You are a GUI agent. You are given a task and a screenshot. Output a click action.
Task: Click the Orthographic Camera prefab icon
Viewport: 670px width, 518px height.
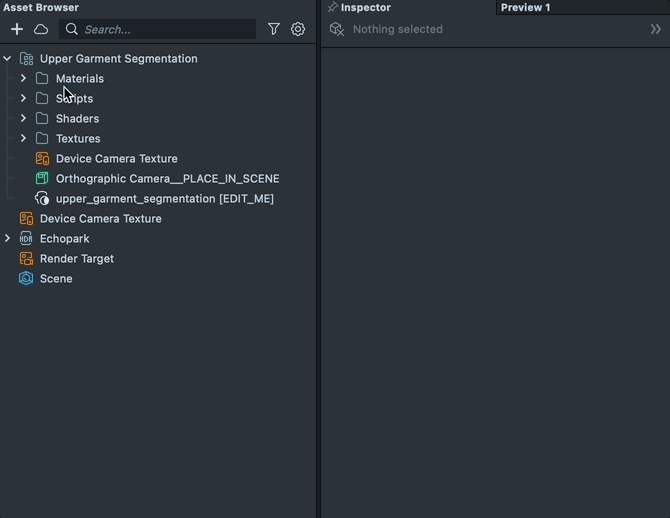42,179
